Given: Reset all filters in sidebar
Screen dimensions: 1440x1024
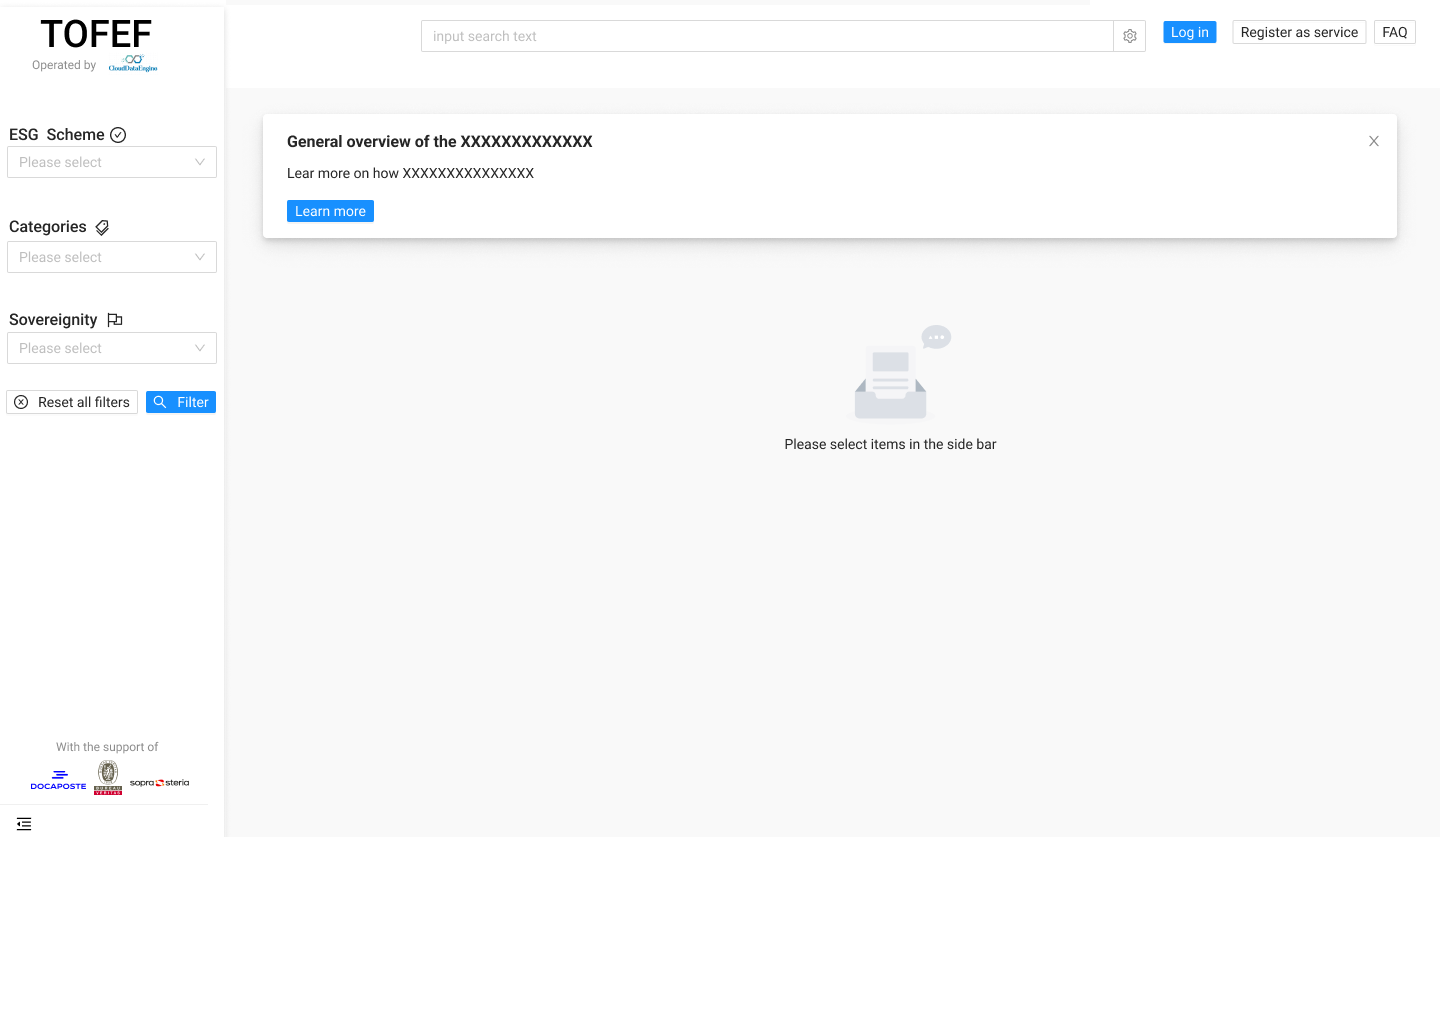Looking at the screenshot, I should point(72,402).
